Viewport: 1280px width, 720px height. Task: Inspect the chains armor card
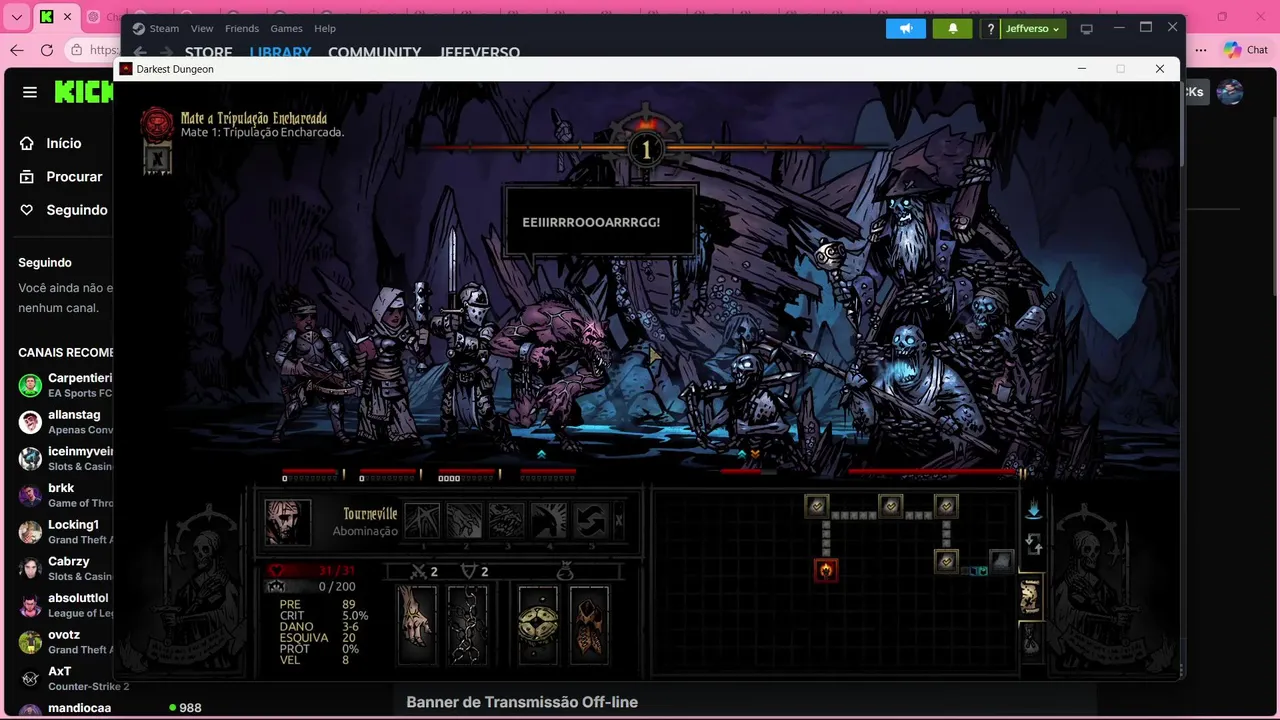pos(467,625)
